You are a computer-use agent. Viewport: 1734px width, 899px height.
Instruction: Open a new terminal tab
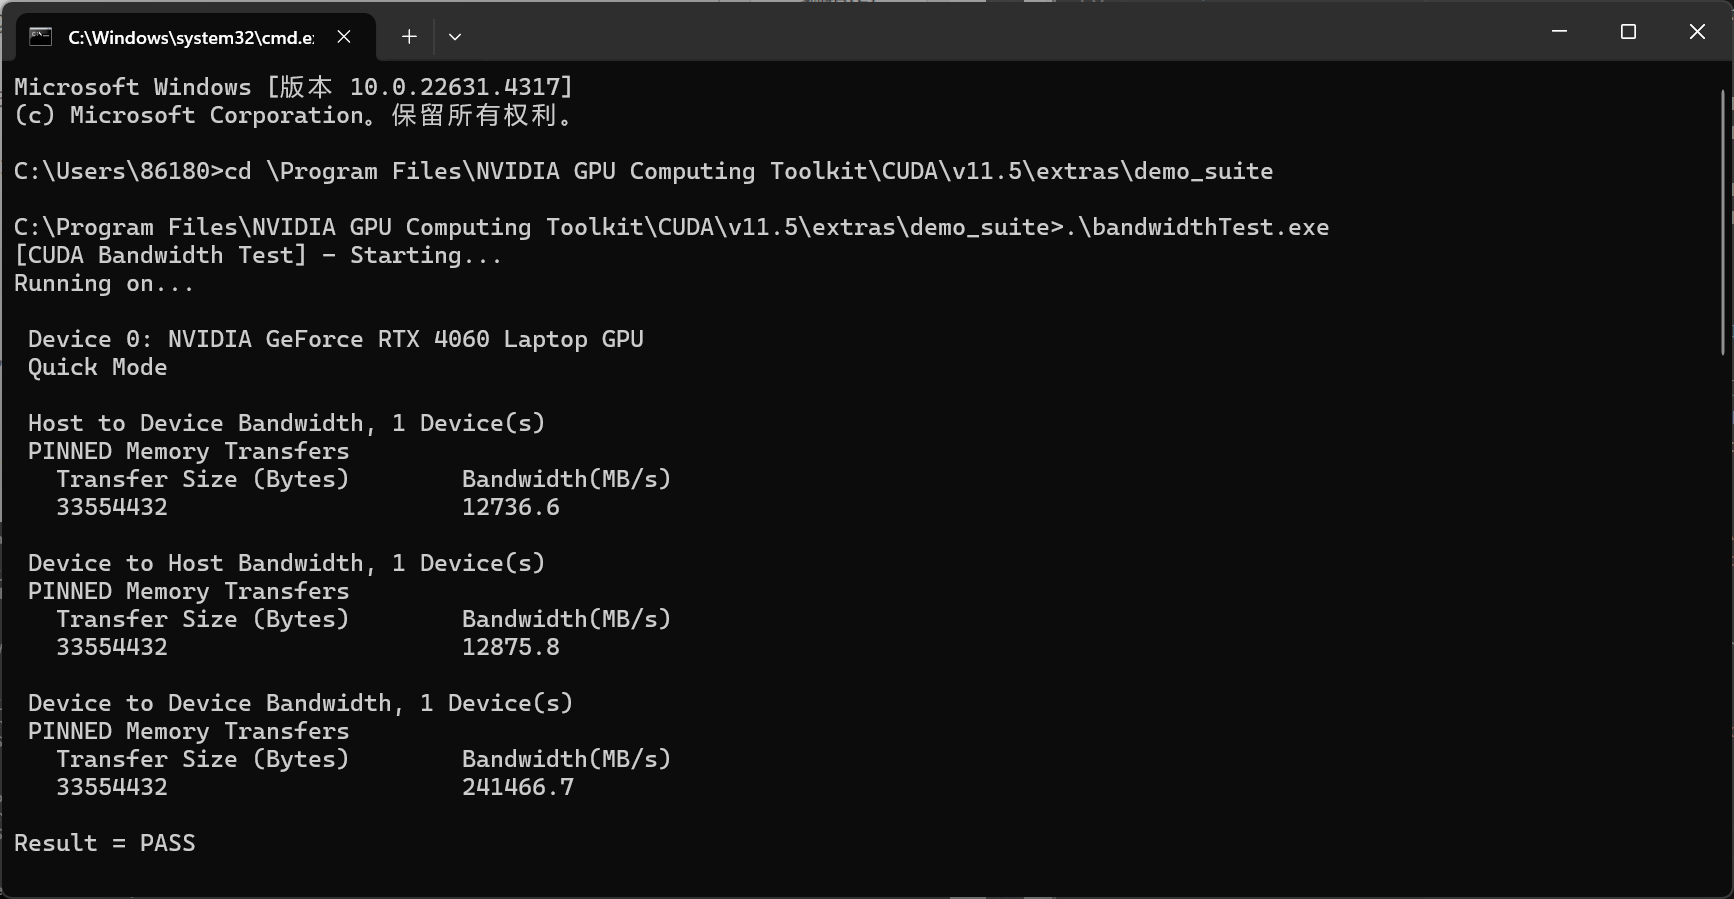[x=409, y=37]
